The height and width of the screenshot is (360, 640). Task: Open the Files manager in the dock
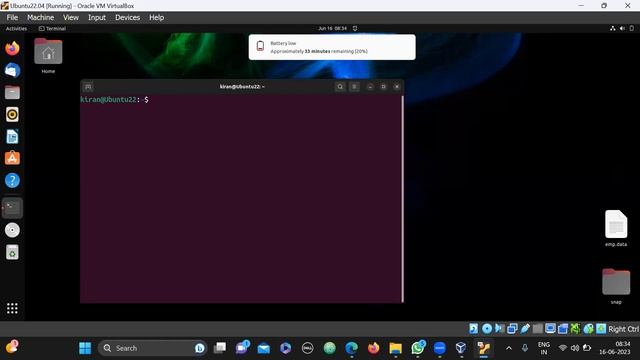[x=12, y=93]
